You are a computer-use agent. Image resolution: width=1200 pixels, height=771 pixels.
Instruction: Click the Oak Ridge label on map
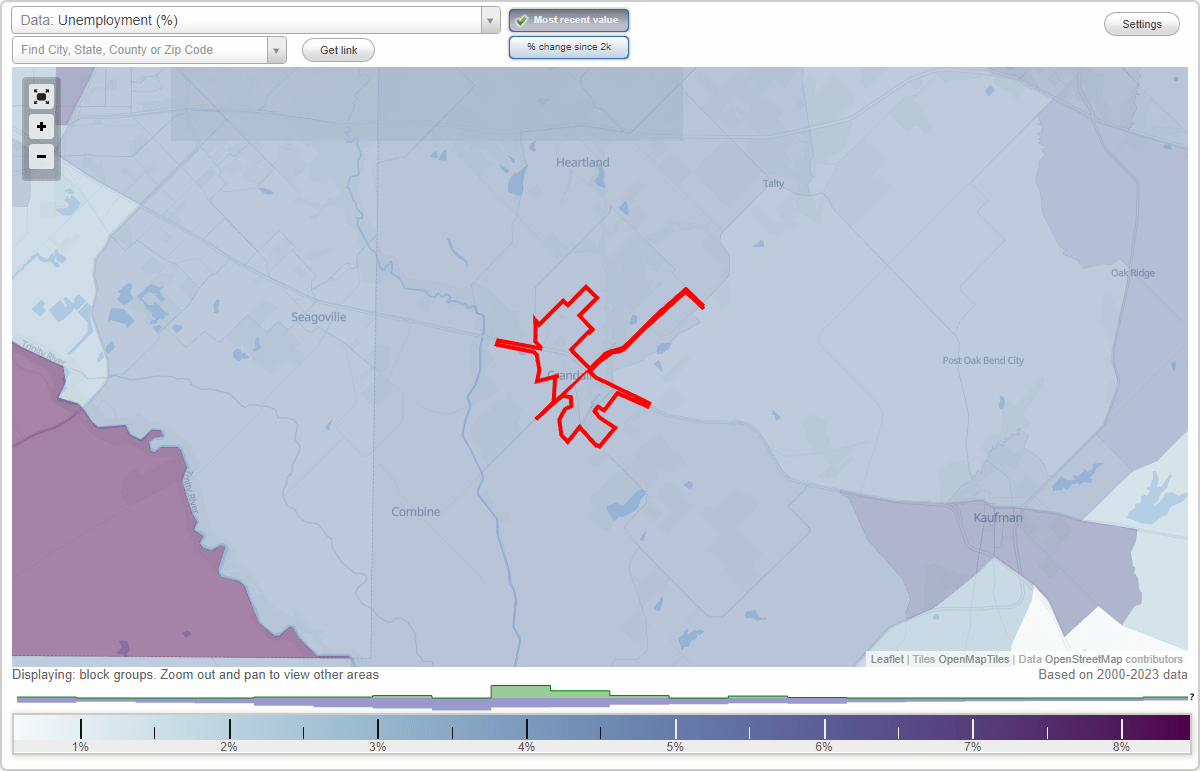coord(1133,273)
